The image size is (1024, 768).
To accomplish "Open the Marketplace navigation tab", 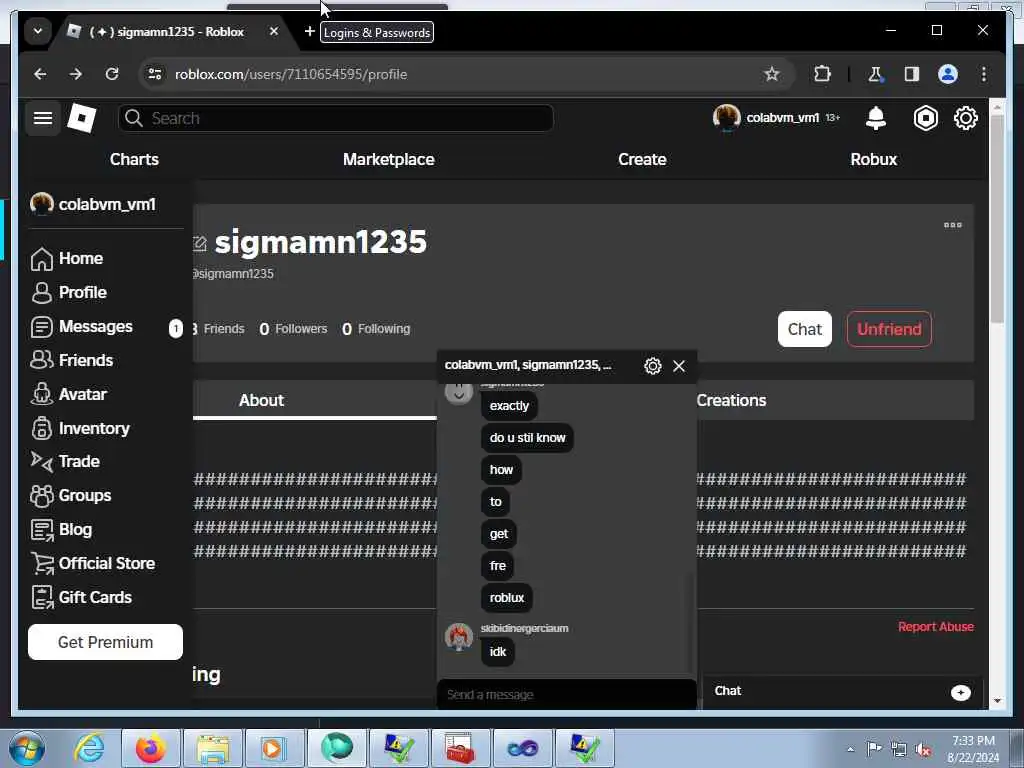I will [389, 159].
